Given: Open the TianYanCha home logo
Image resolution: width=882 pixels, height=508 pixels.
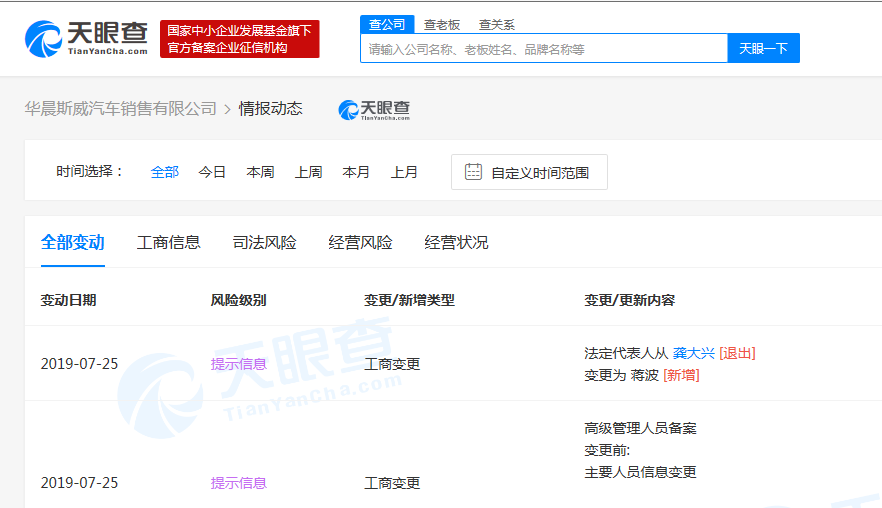Looking at the screenshot, I should coord(86,39).
